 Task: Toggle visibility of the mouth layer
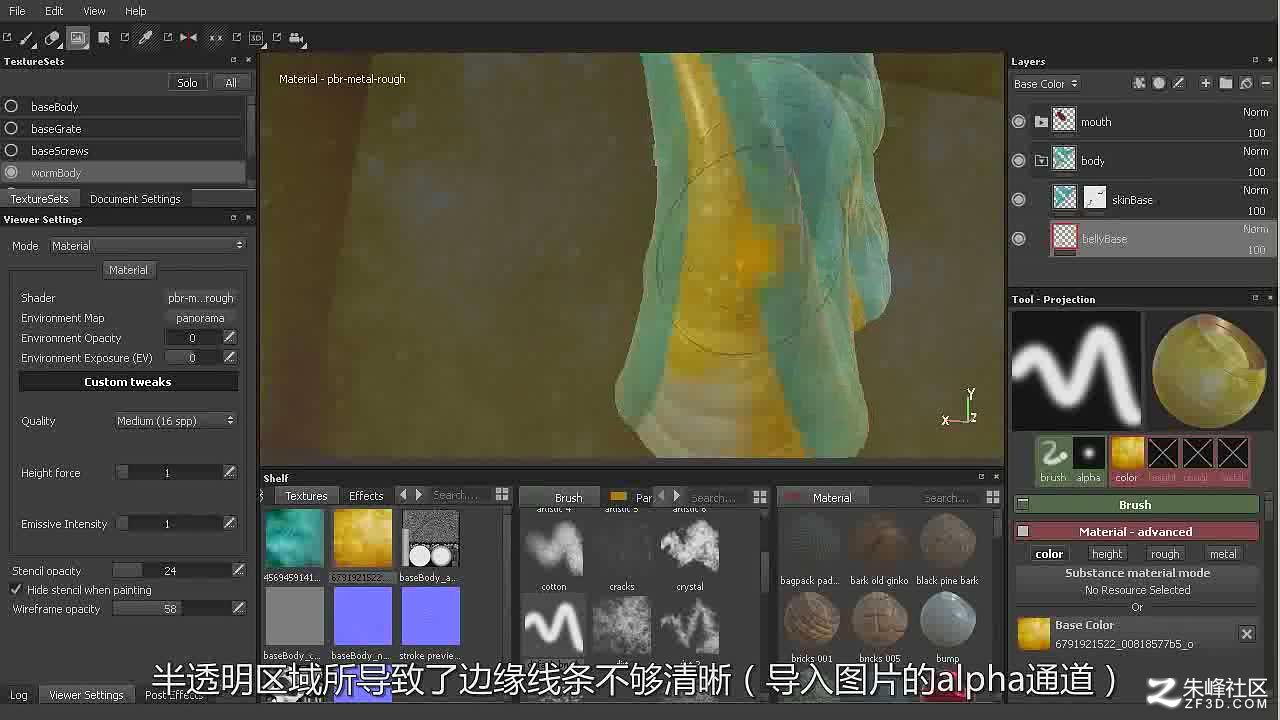pos(1019,122)
